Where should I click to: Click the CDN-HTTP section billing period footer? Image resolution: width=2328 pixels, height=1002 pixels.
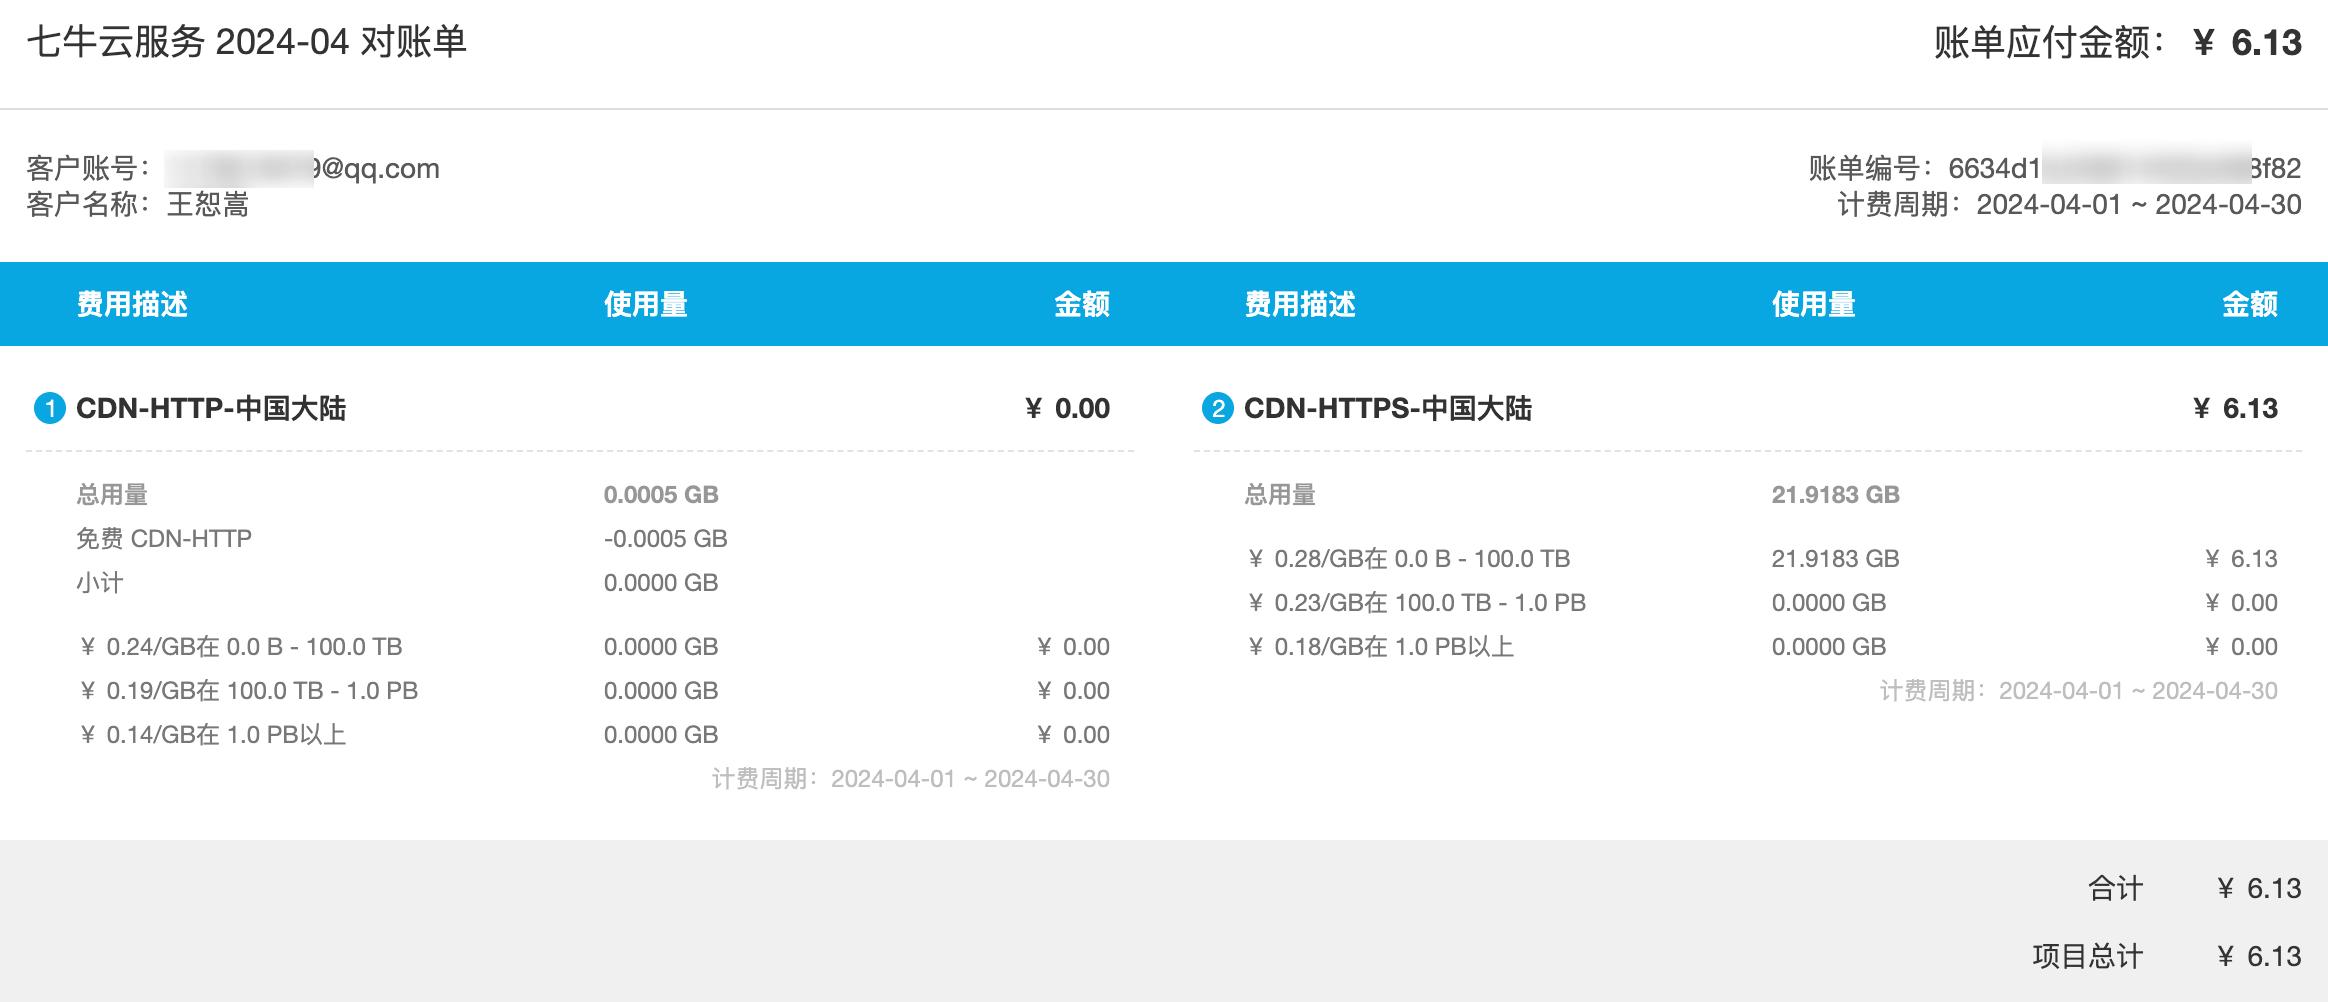pos(911,778)
